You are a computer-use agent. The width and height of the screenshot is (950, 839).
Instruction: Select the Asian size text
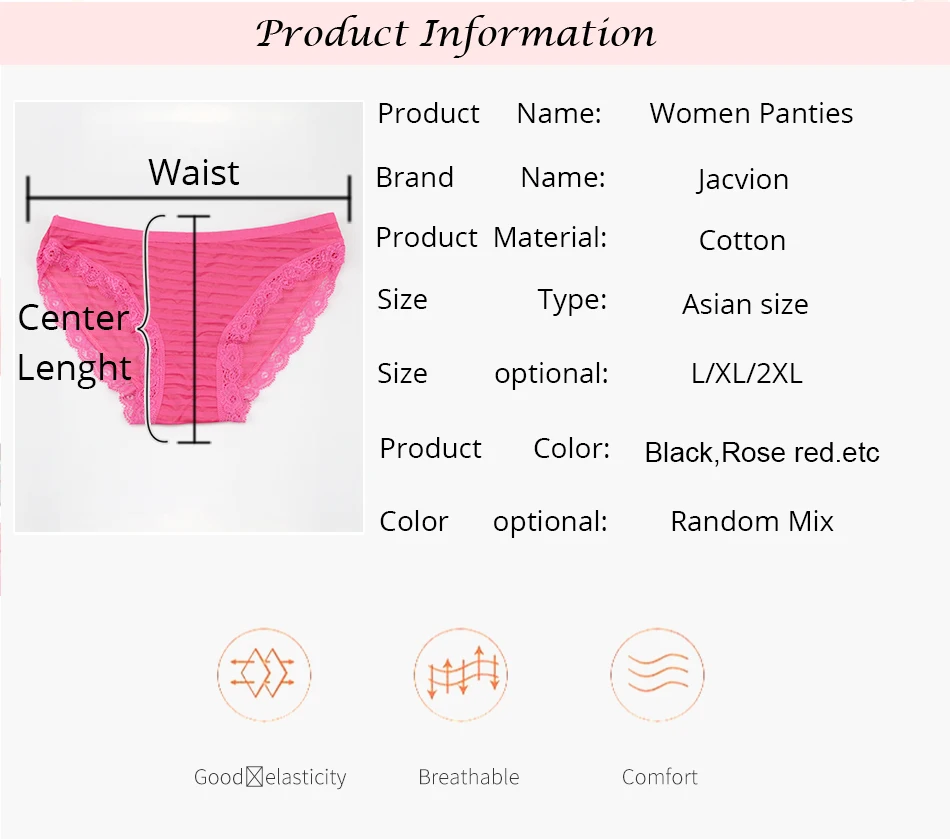[745, 304]
